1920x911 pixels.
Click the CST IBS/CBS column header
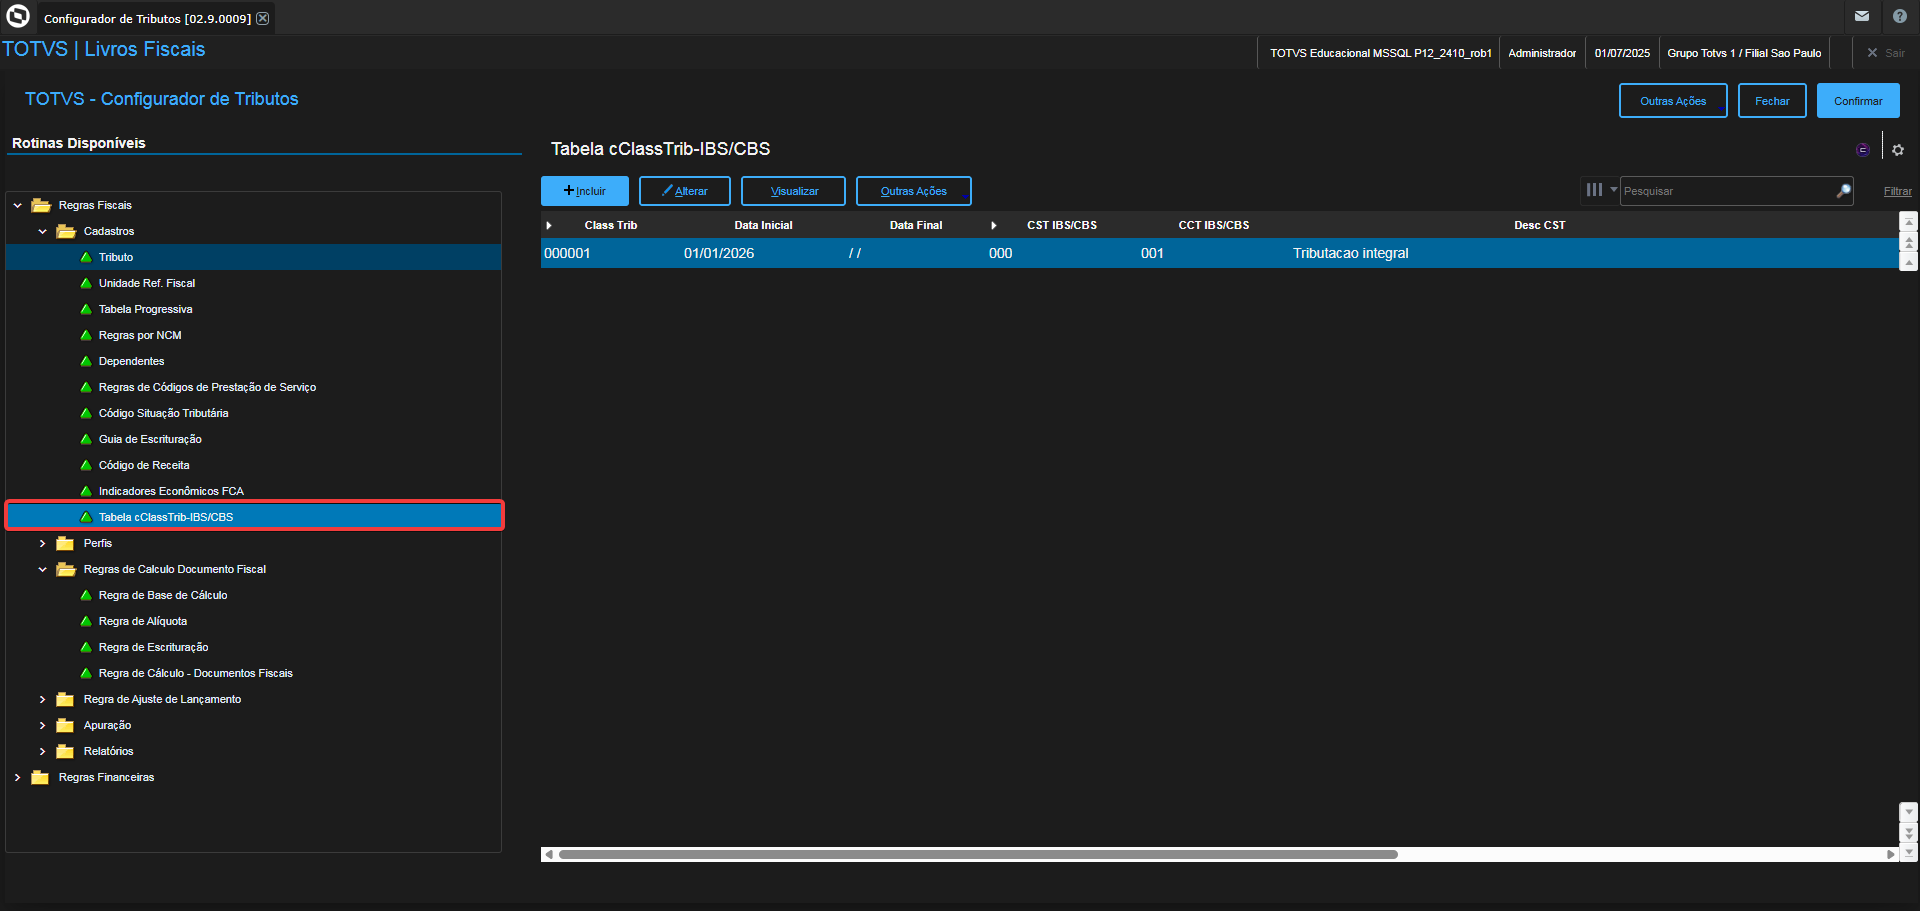1062,225
